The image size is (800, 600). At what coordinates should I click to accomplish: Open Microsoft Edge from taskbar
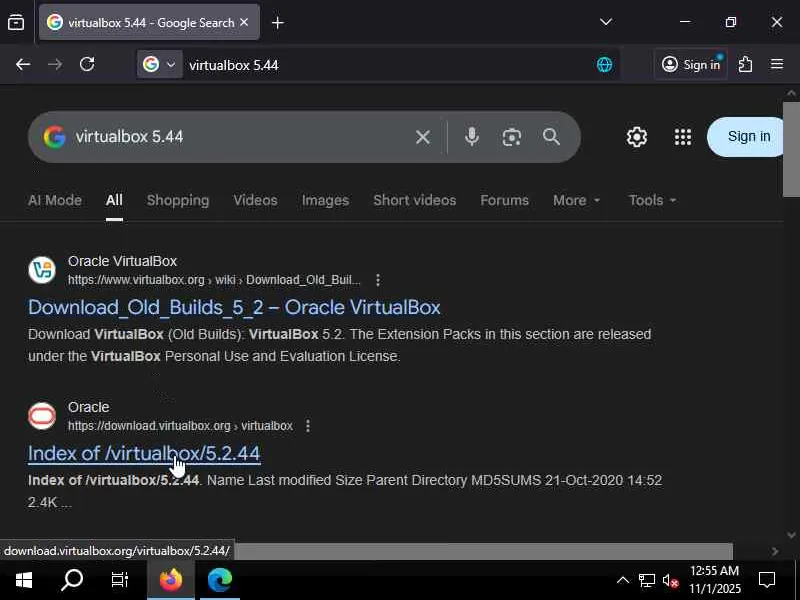[220, 580]
